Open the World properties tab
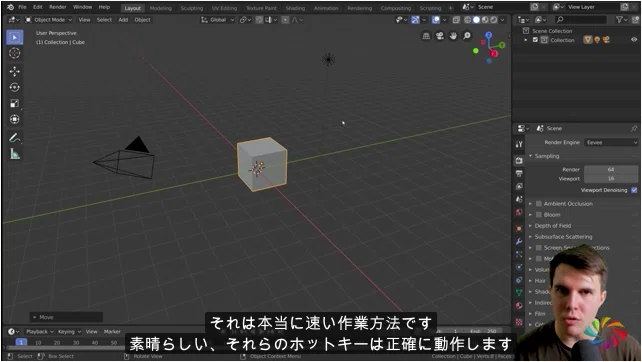642x362 pixels. (519, 212)
